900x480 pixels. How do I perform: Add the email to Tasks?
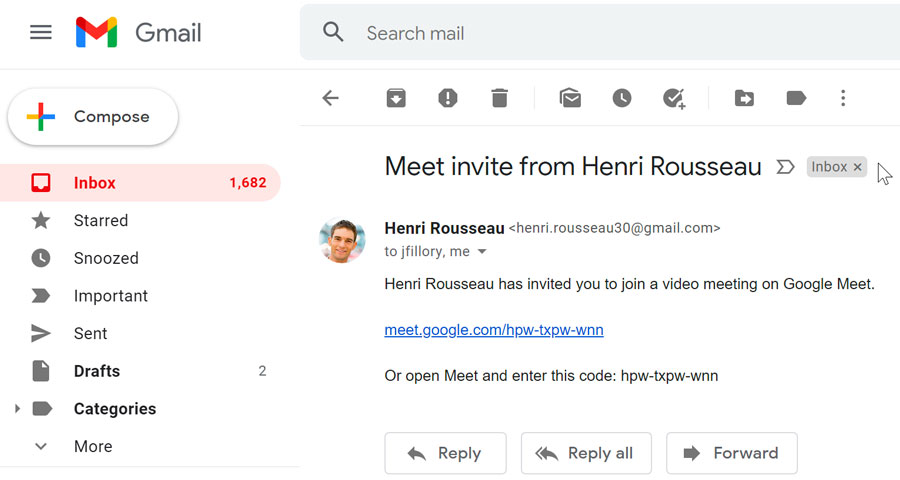tap(674, 98)
